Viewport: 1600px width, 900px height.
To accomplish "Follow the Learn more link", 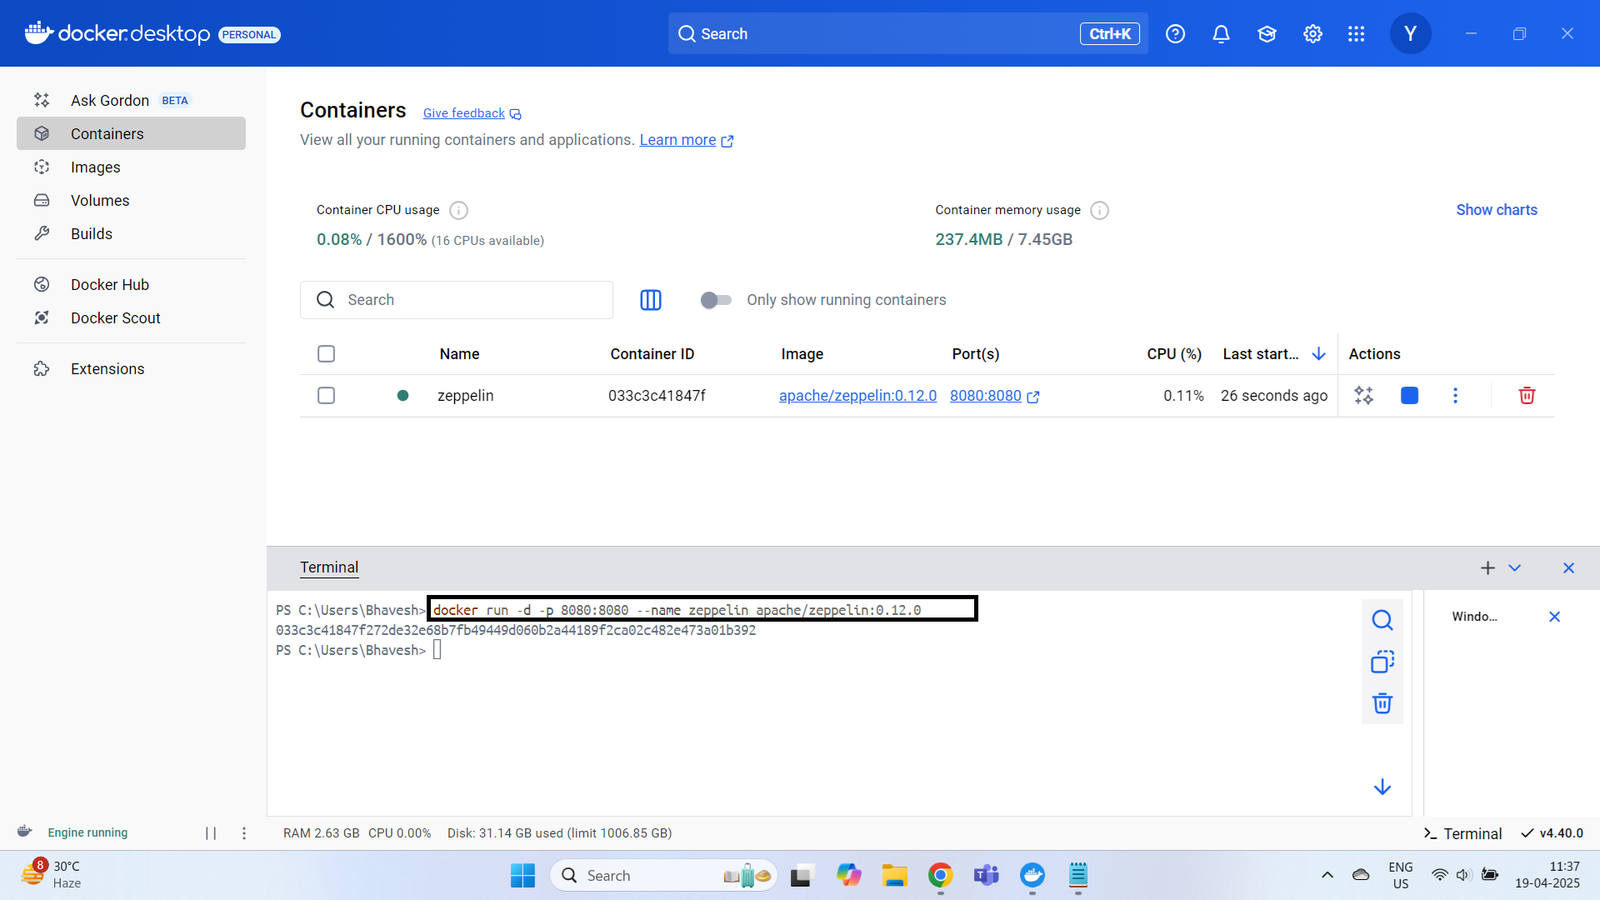I will (686, 140).
